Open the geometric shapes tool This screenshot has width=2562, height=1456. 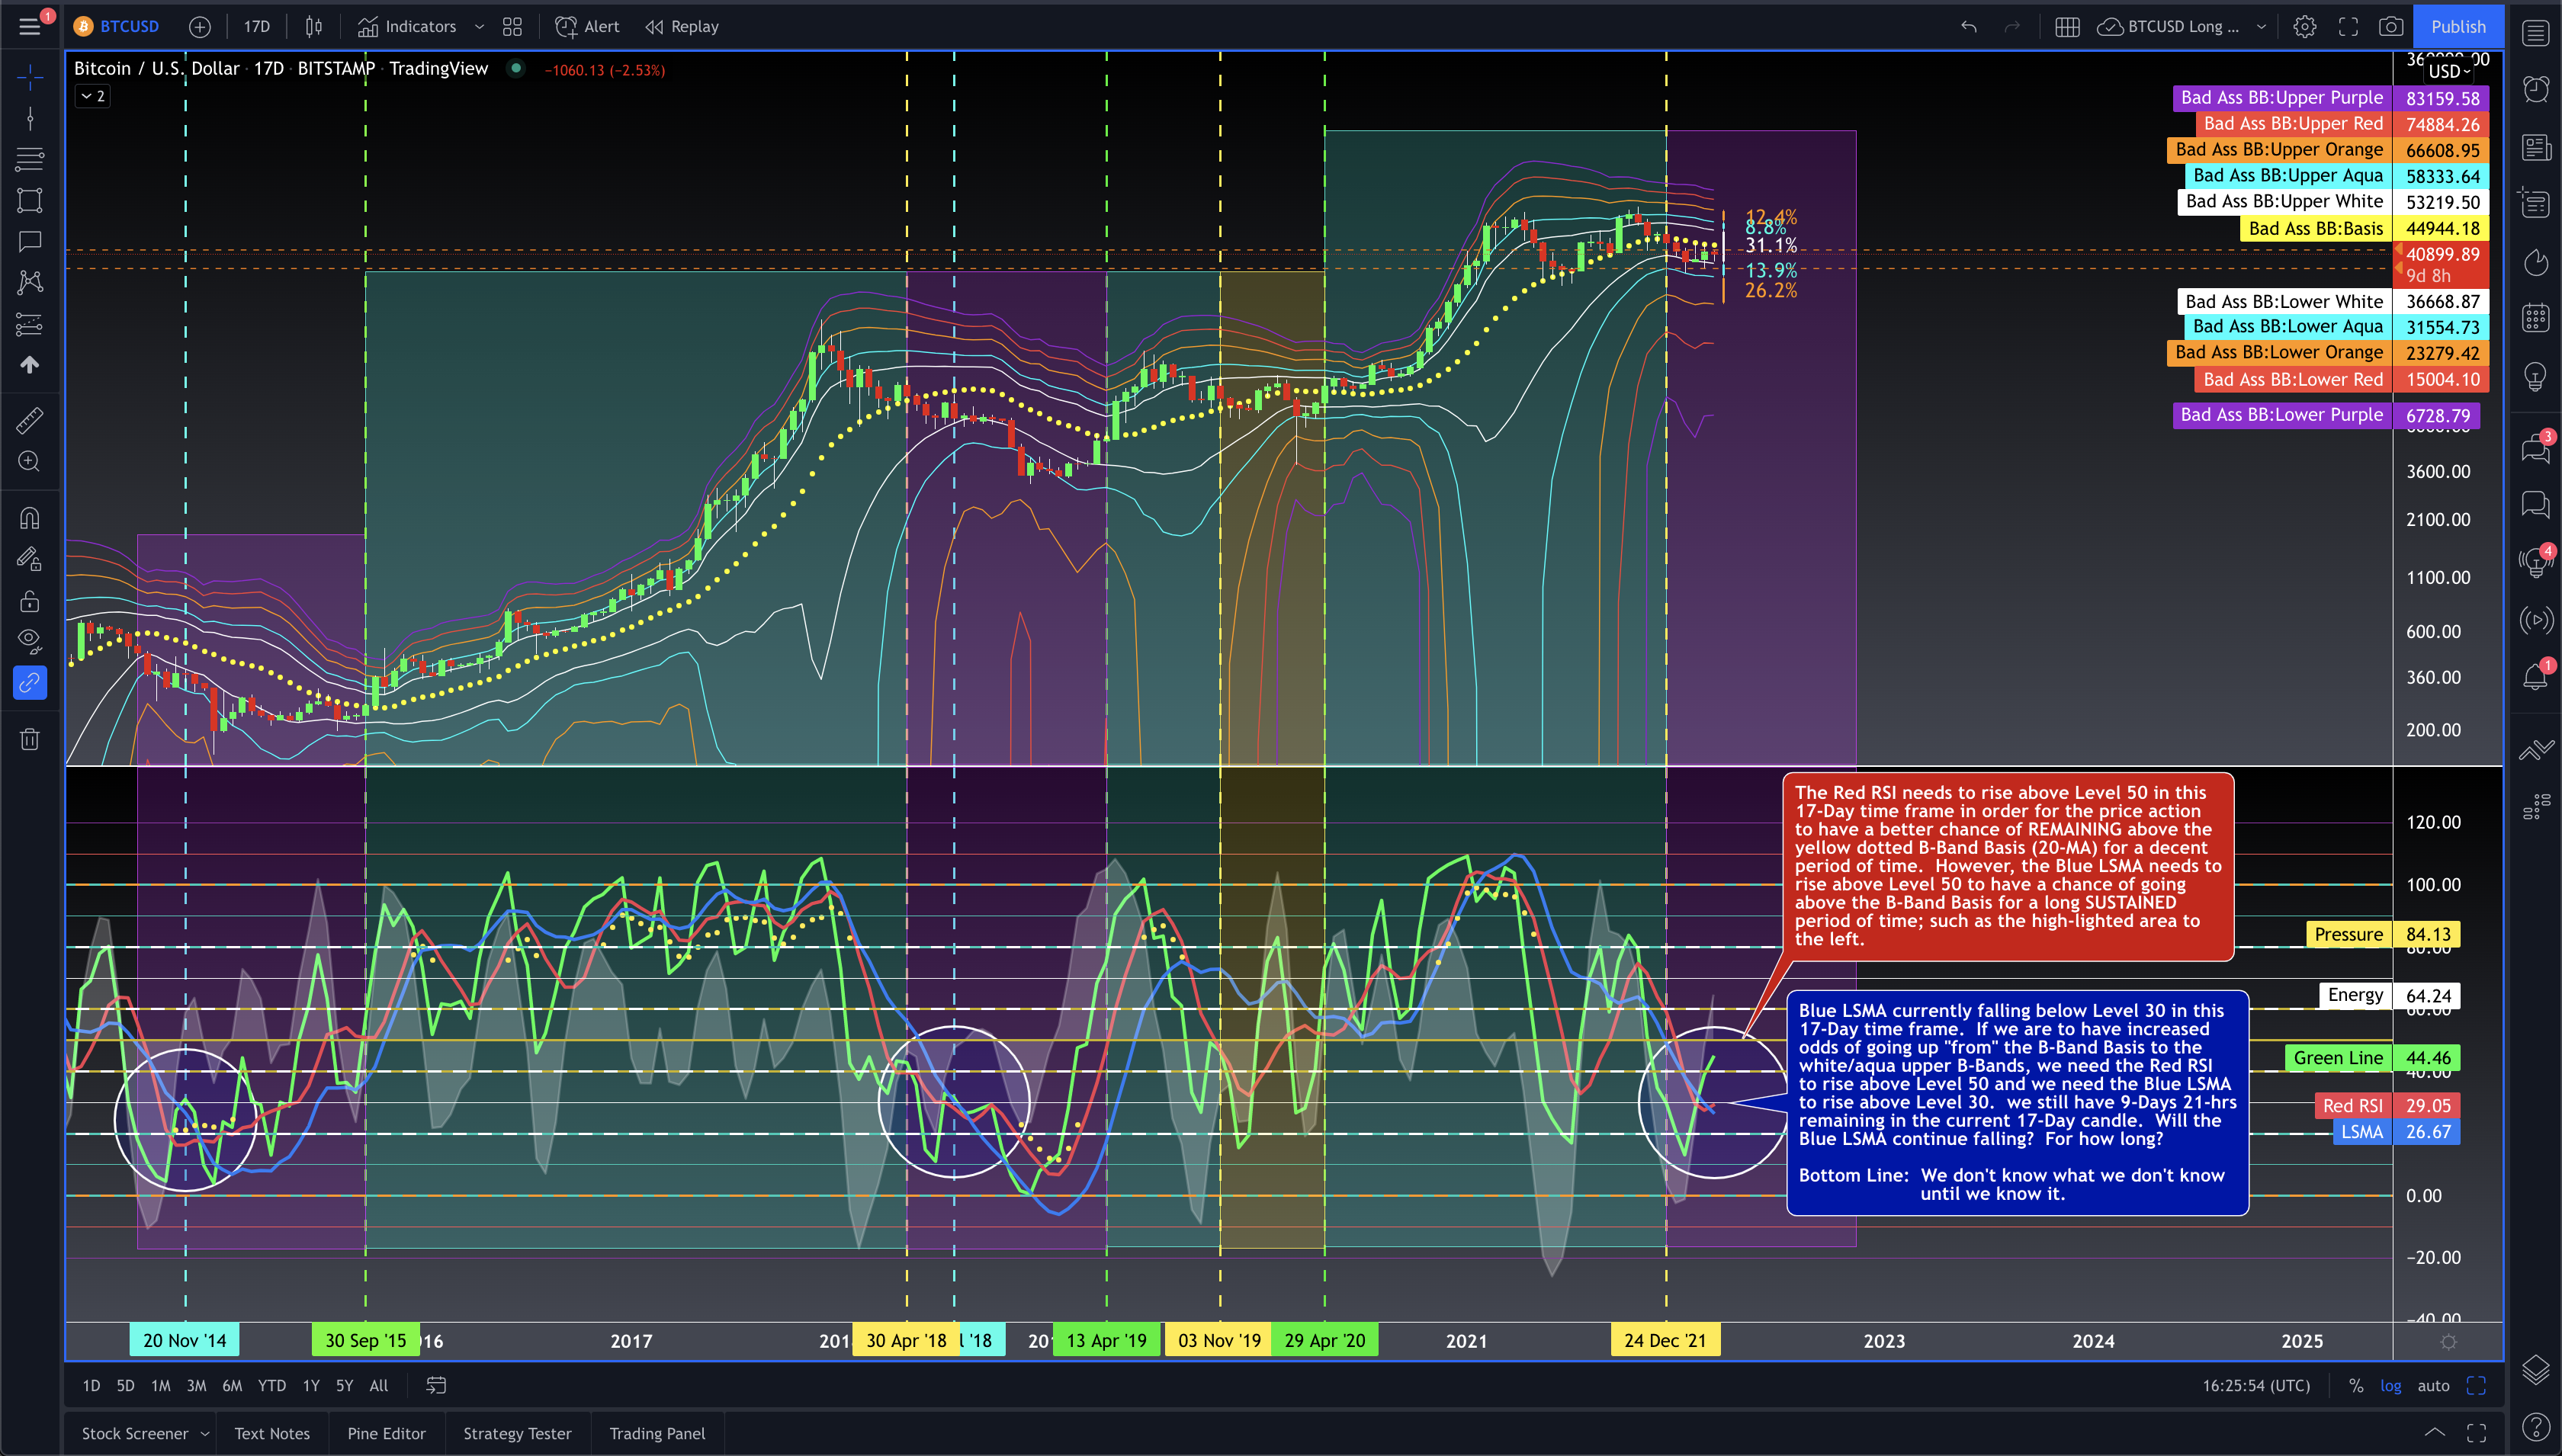pos(30,200)
